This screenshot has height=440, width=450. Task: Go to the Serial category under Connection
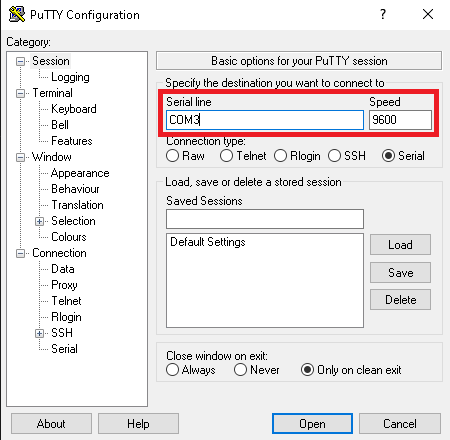click(64, 349)
